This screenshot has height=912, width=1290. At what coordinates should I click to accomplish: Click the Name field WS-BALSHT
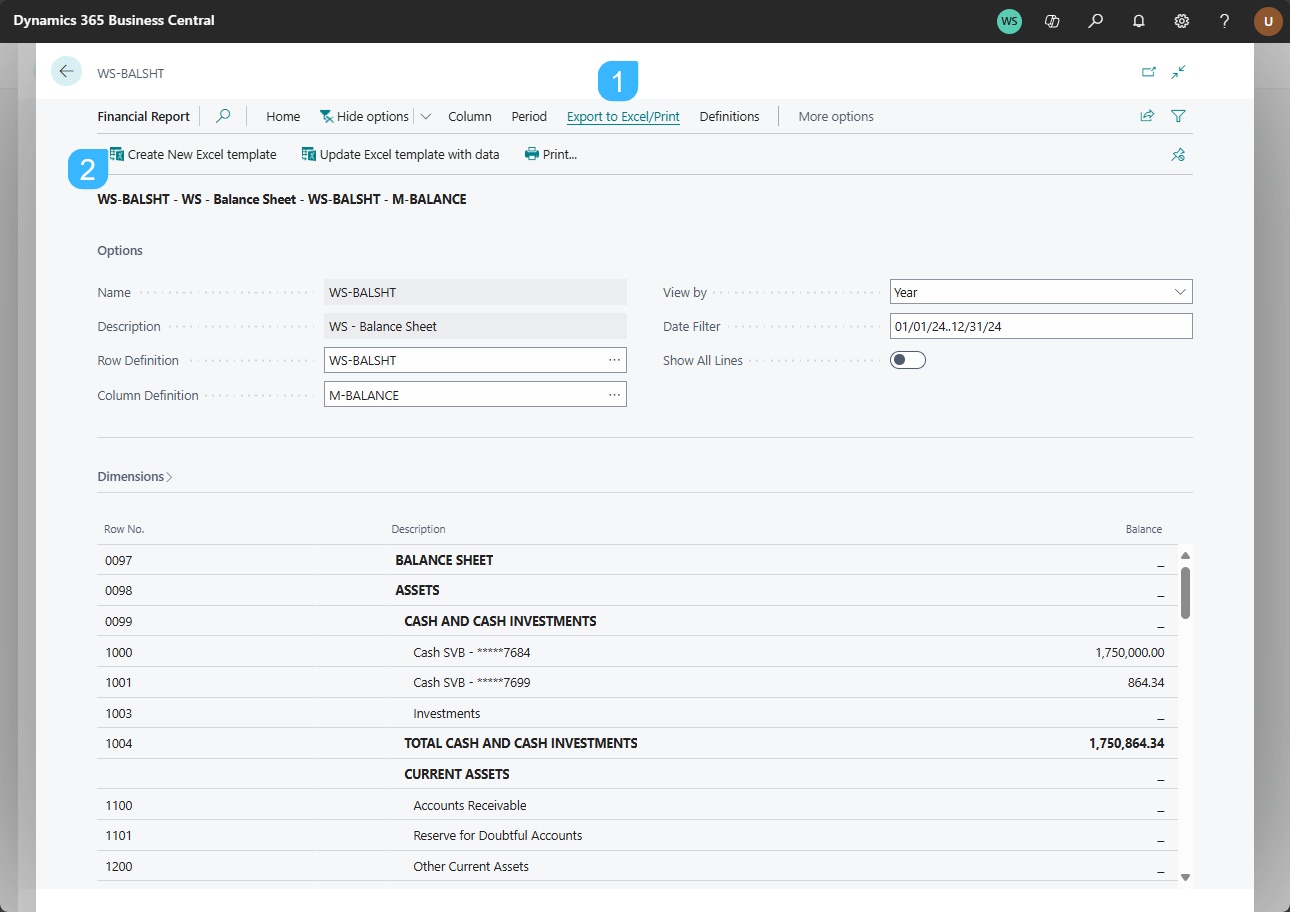475,292
